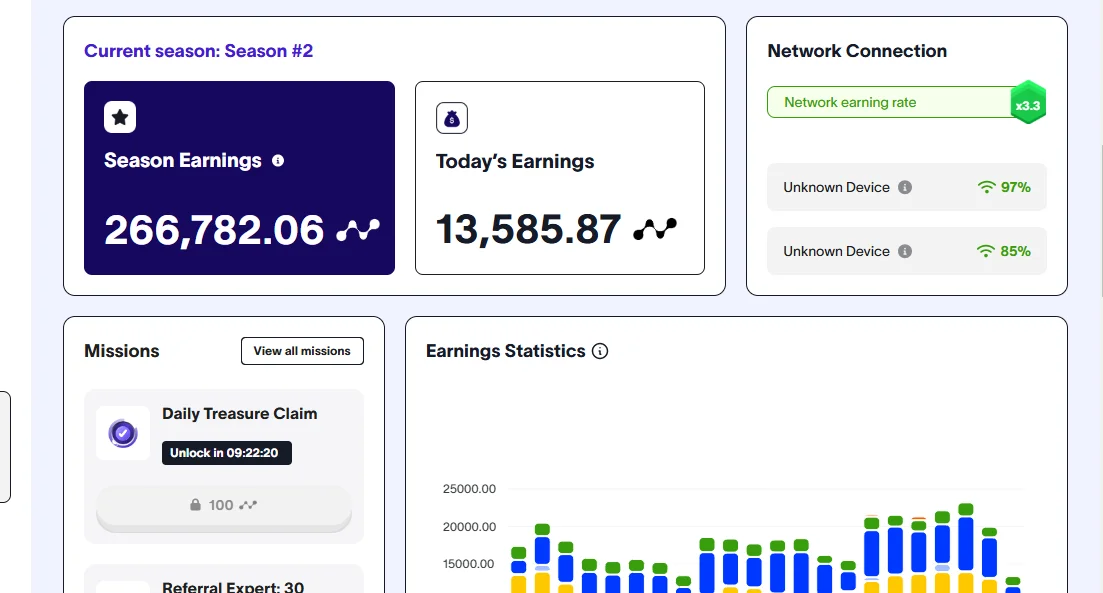Click the 15000.00 axis label on the chart
This screenshot has width=1103, height=593.
click(x=468, y=564)
